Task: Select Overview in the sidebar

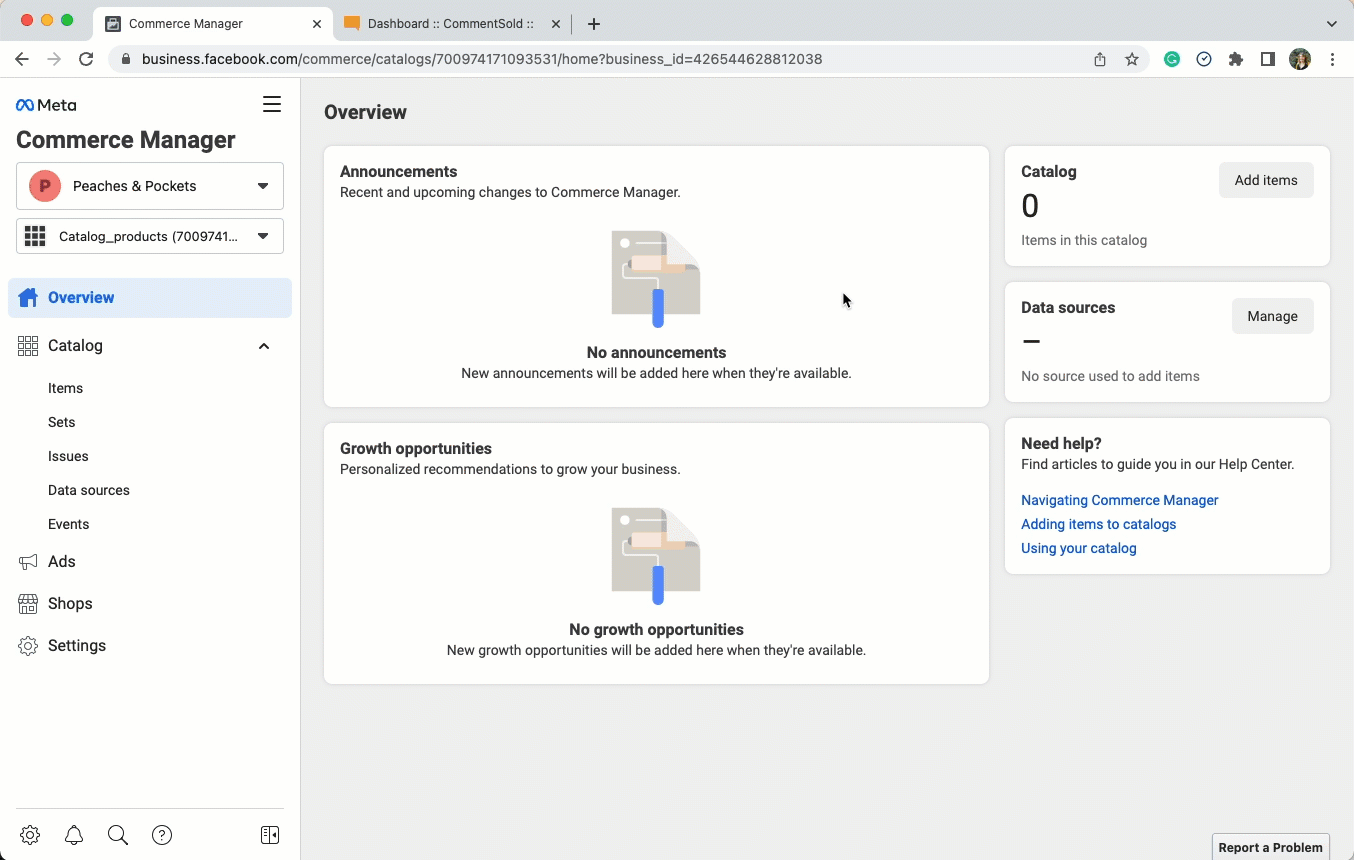Action: click(150, 298)
